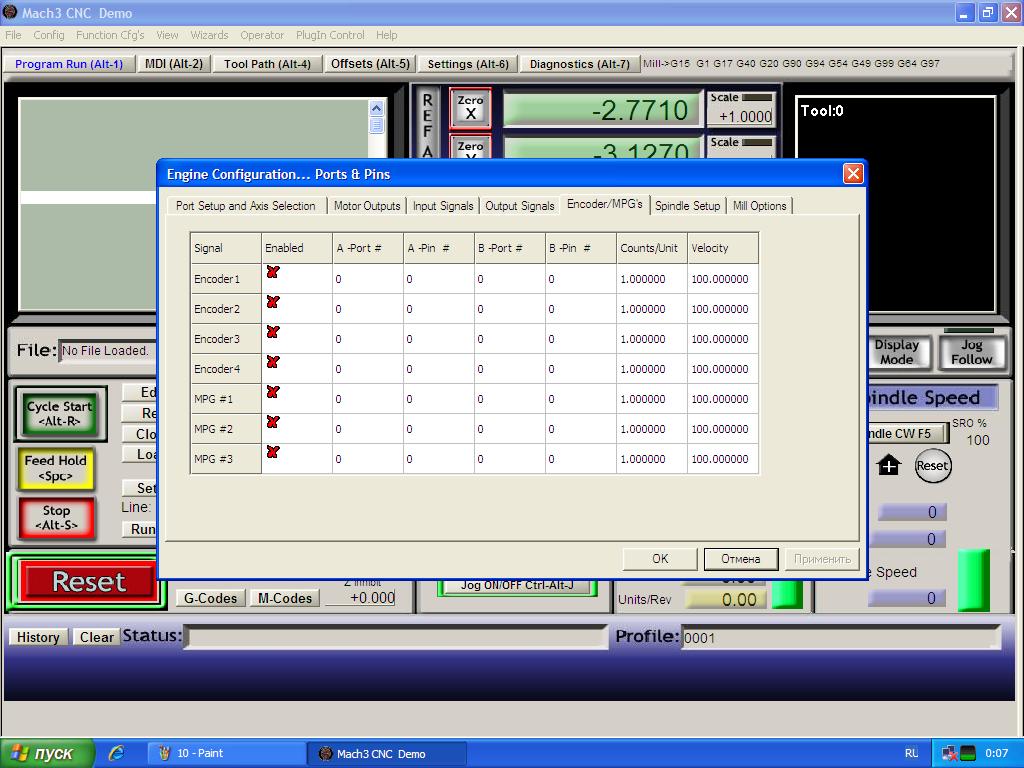Screen dimensions: 1024x768
Task: Click MPG #3 B-Pin # cell
Action: (581, 459)
